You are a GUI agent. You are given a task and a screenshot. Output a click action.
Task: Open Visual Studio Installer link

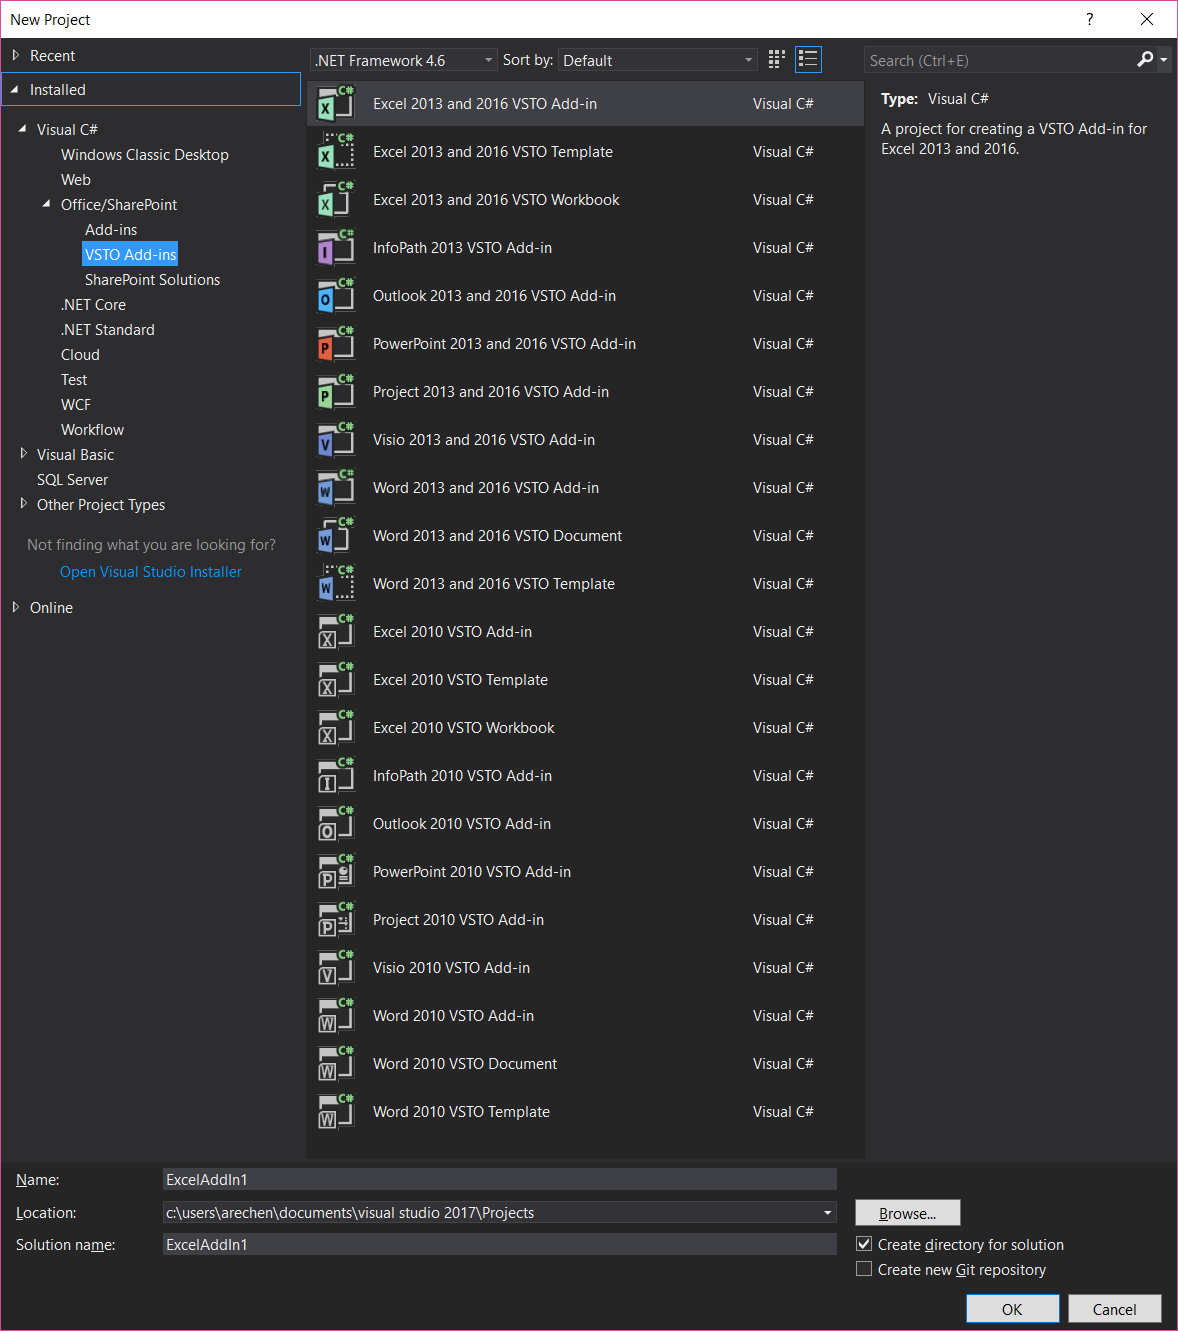[151, 572]
